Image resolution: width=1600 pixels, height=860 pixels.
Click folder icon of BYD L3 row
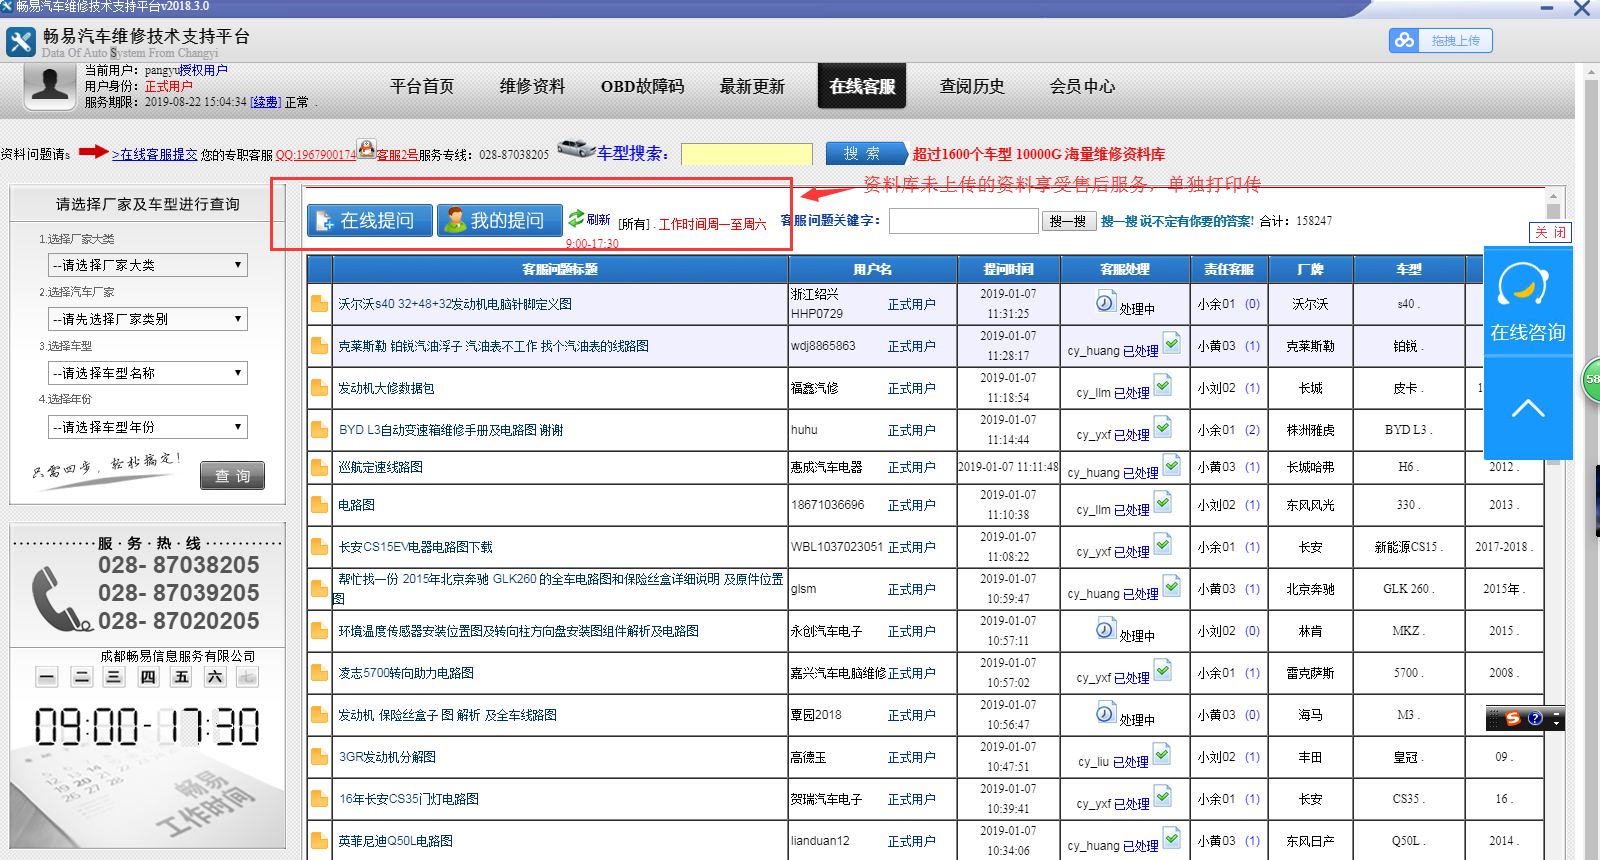pyautogui.click(x=319, y=430)
